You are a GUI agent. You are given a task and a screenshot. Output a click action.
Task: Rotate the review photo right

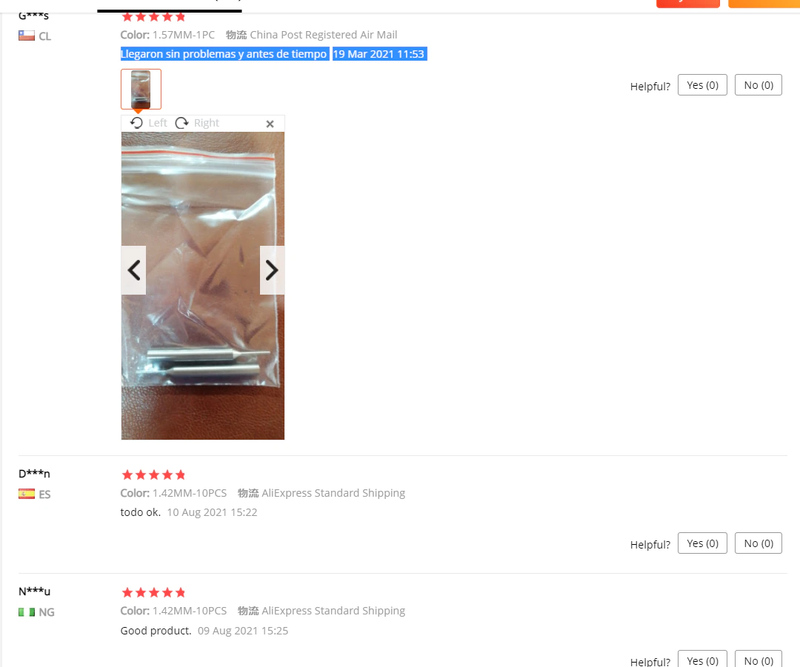(x=197, y=123)
